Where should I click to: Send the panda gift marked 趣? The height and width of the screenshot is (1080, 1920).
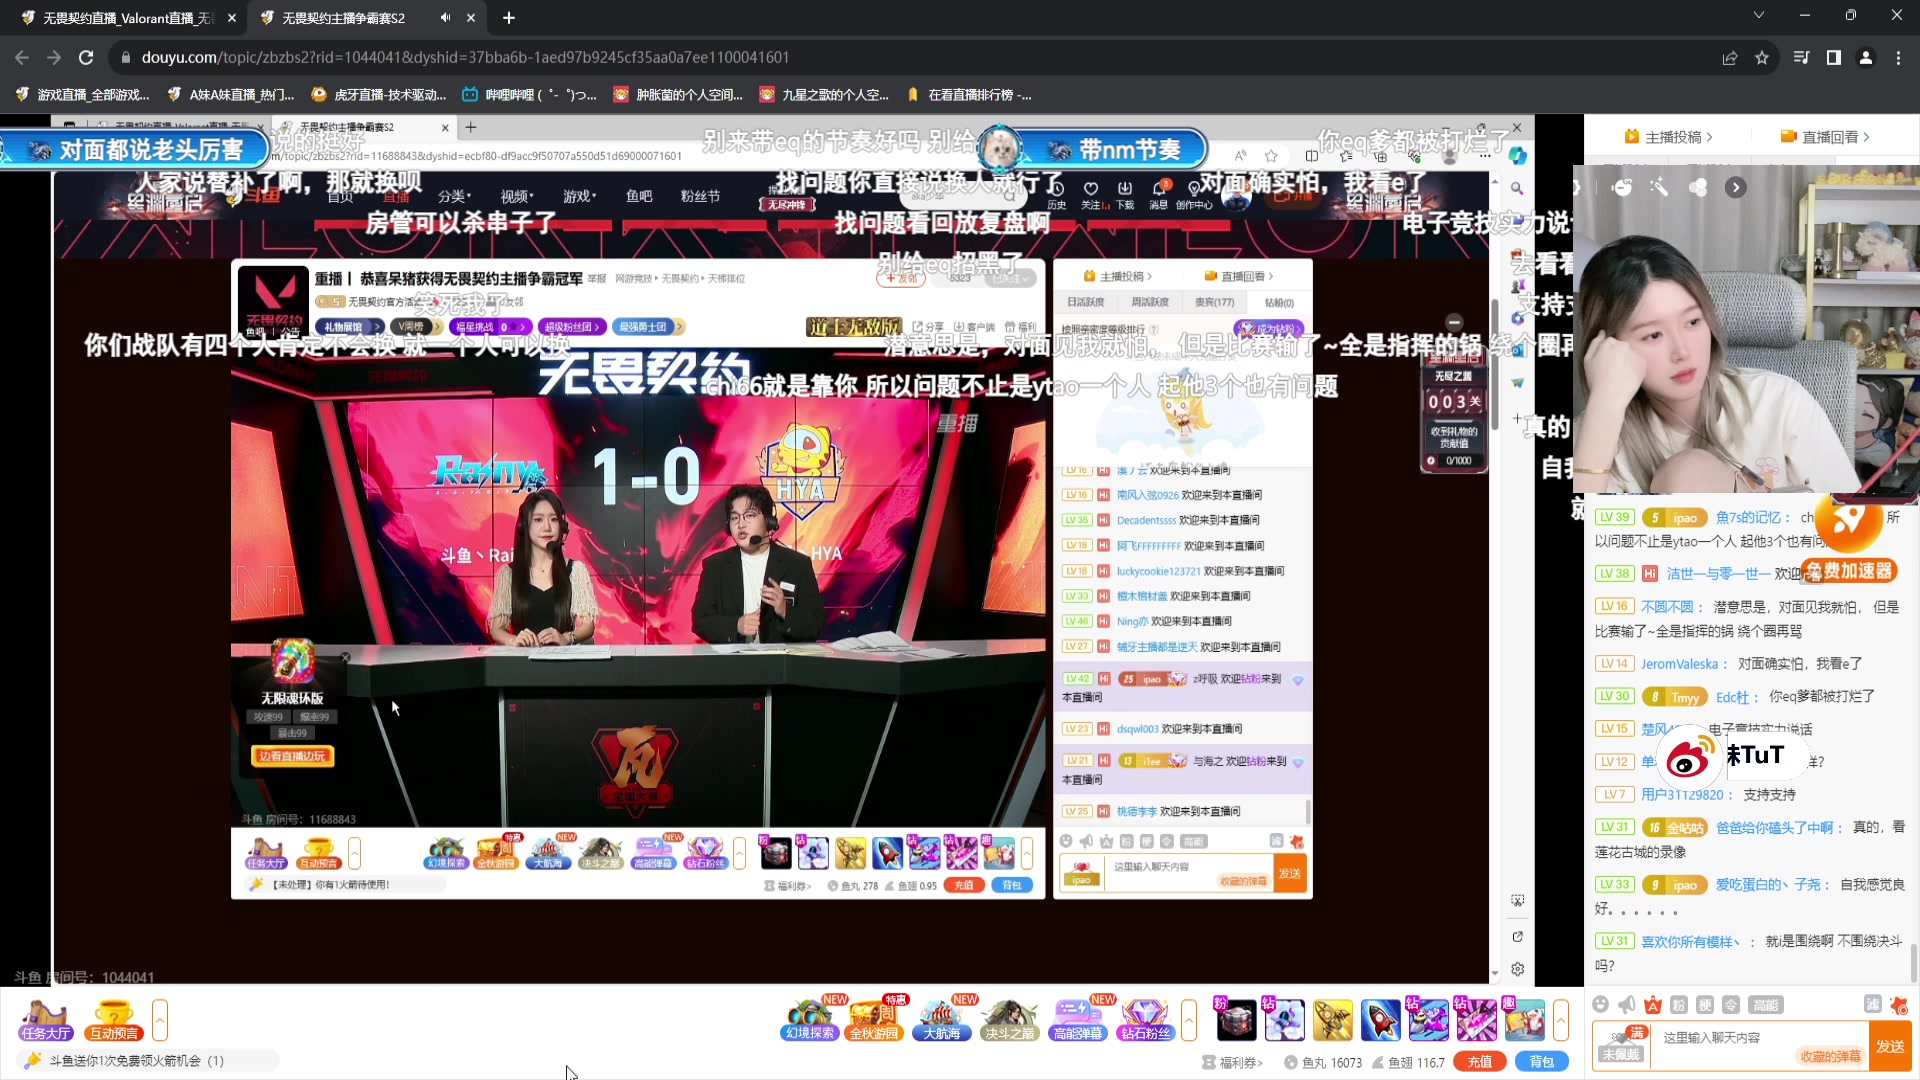(x=1524, y=1020)
